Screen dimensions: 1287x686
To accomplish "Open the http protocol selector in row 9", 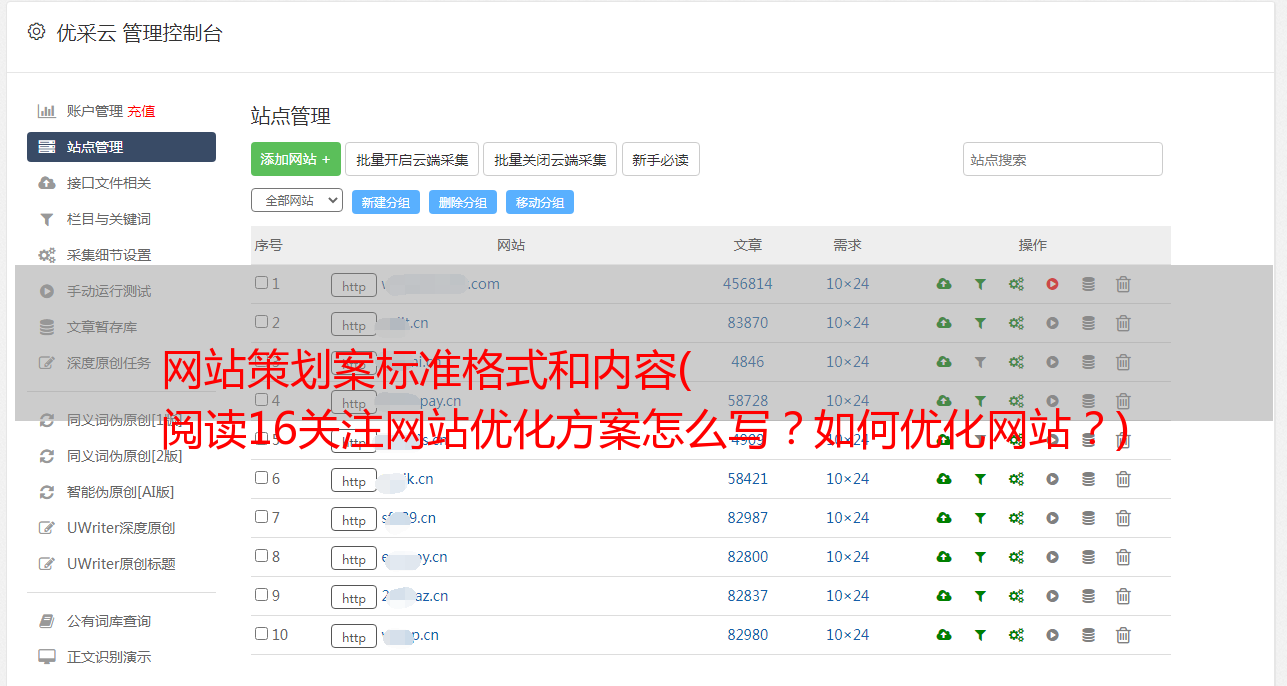I will click(x=354, y=598).
